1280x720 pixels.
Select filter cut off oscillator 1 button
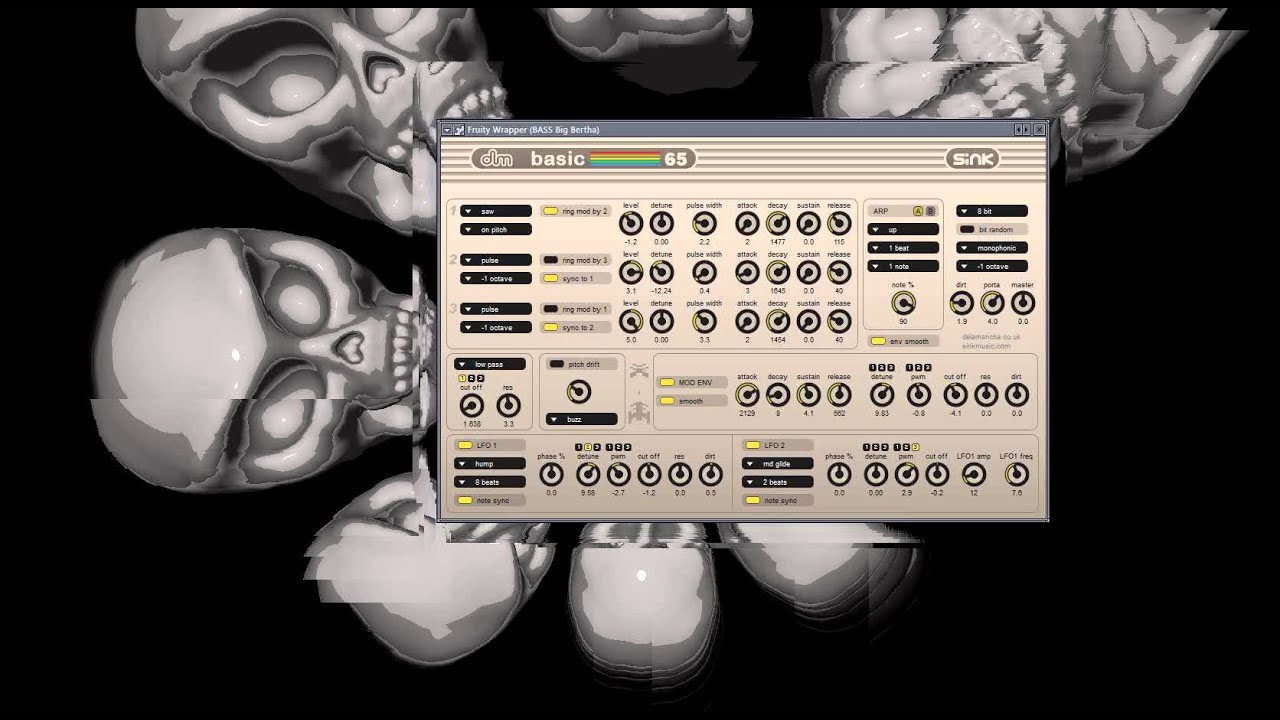(462, 378)
